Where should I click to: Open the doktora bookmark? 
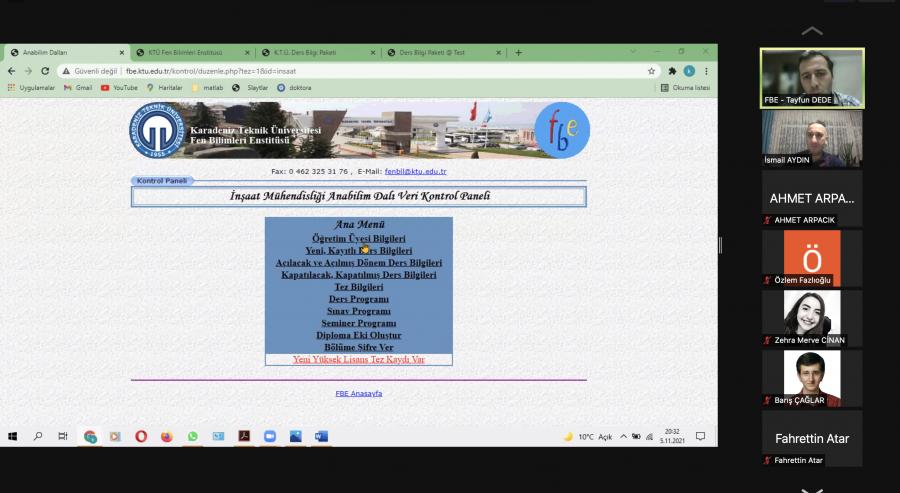(x=294, y=88)
